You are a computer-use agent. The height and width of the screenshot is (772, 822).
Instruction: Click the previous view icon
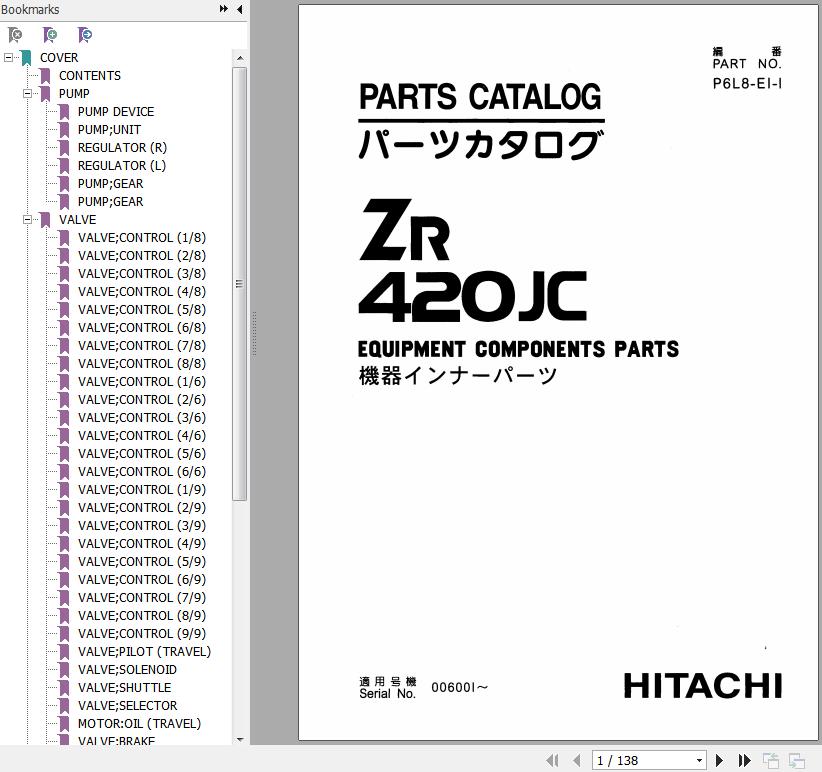[771, 760]
